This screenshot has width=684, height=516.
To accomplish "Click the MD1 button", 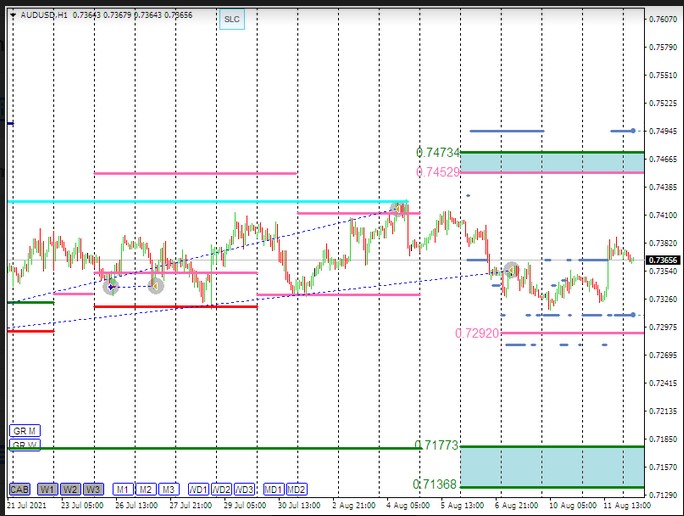I will (272, 489).
